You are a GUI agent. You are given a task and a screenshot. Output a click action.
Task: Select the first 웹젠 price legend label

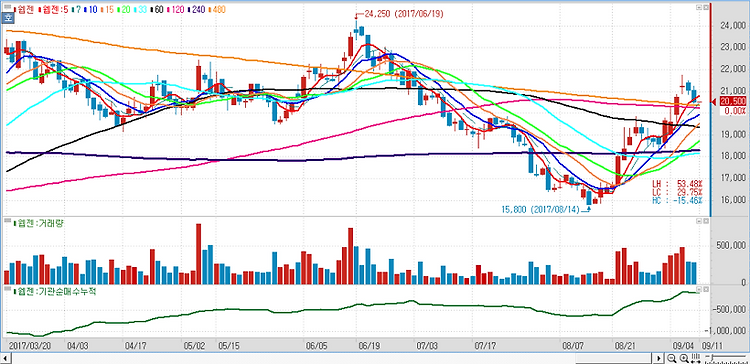[25, 9]
